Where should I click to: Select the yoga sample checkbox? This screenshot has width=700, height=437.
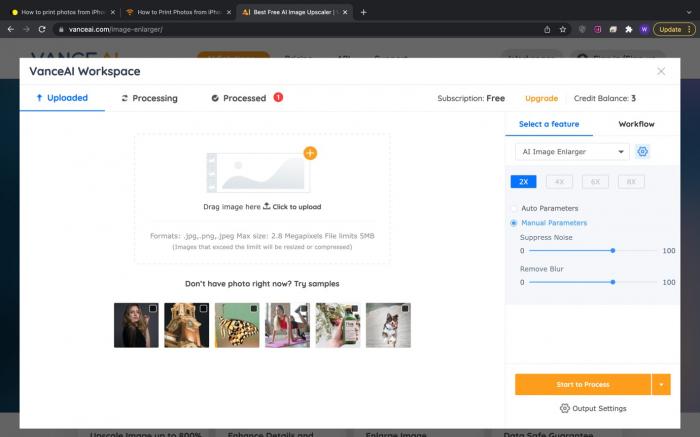304,308
